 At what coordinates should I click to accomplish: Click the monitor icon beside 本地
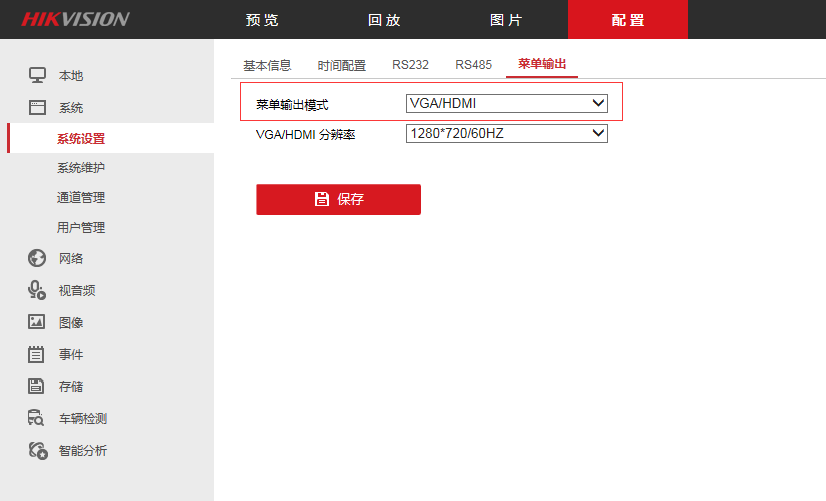(x=37, y=75)
